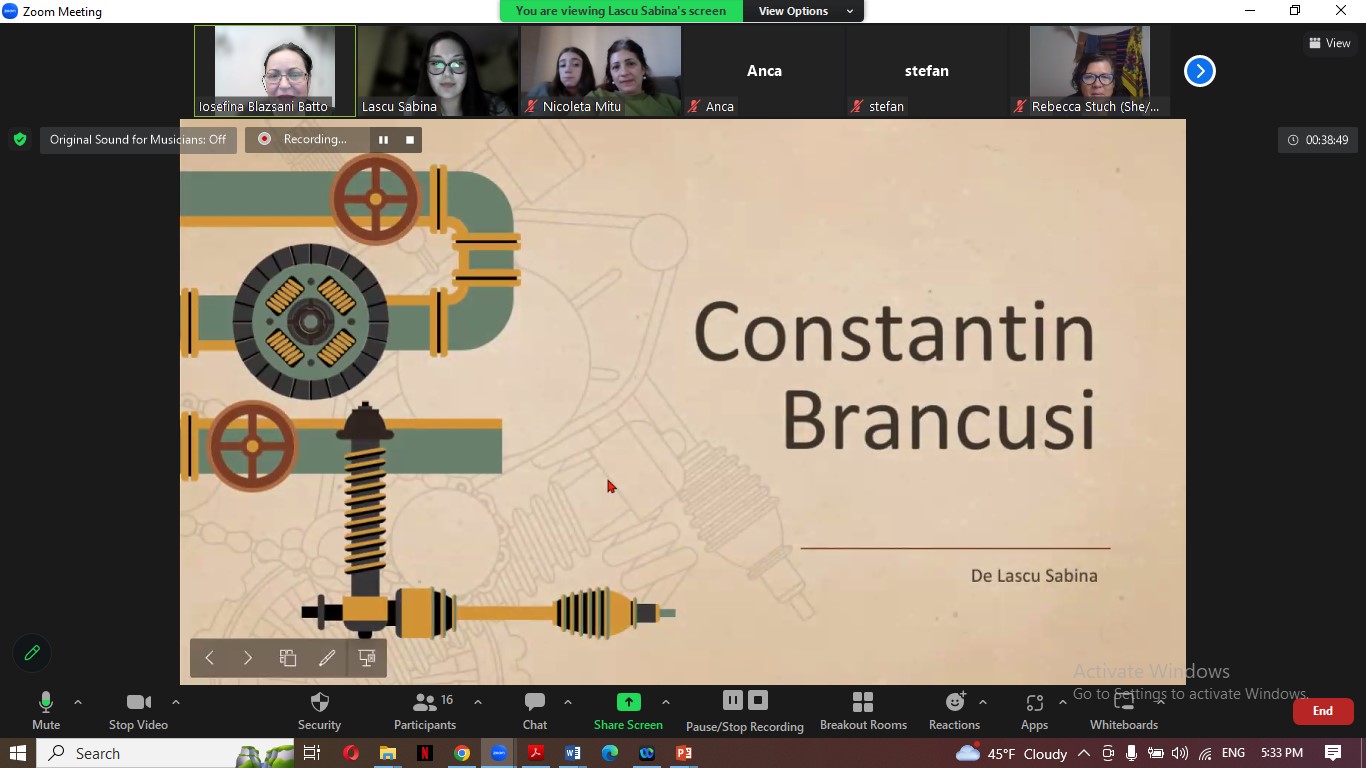Open Breakout Rooms
The height and width of the screenshot is (768, 1366).
pyautogui.click(x=863, y=711)
